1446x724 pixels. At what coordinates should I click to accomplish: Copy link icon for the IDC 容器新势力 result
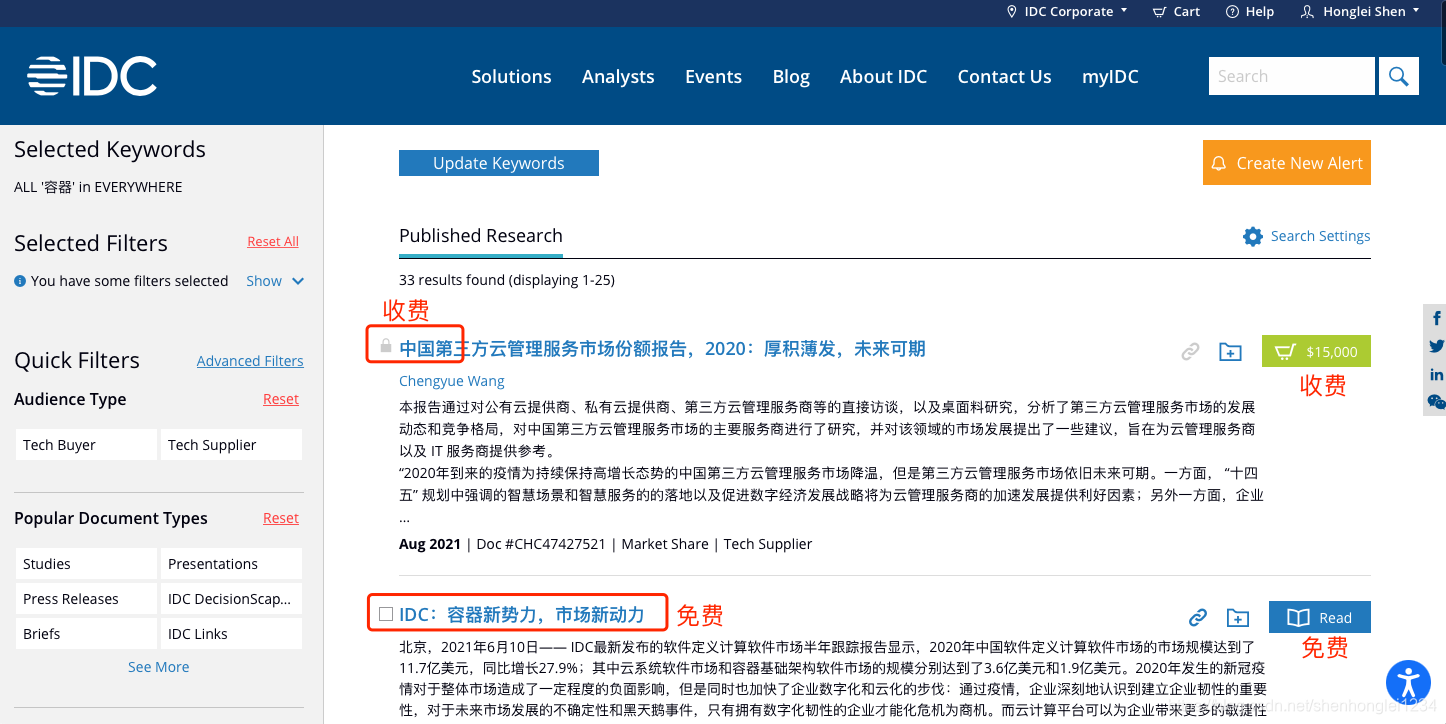[x=1197, y=617]
